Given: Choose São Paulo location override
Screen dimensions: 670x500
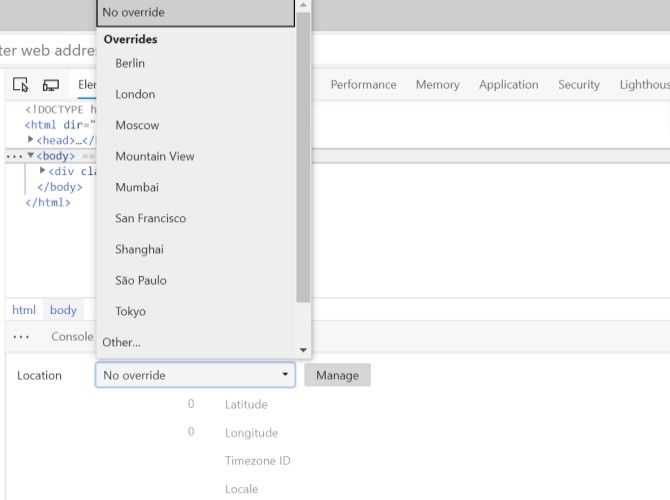Looking at the screenshot, I should click(x=141, y=280).
